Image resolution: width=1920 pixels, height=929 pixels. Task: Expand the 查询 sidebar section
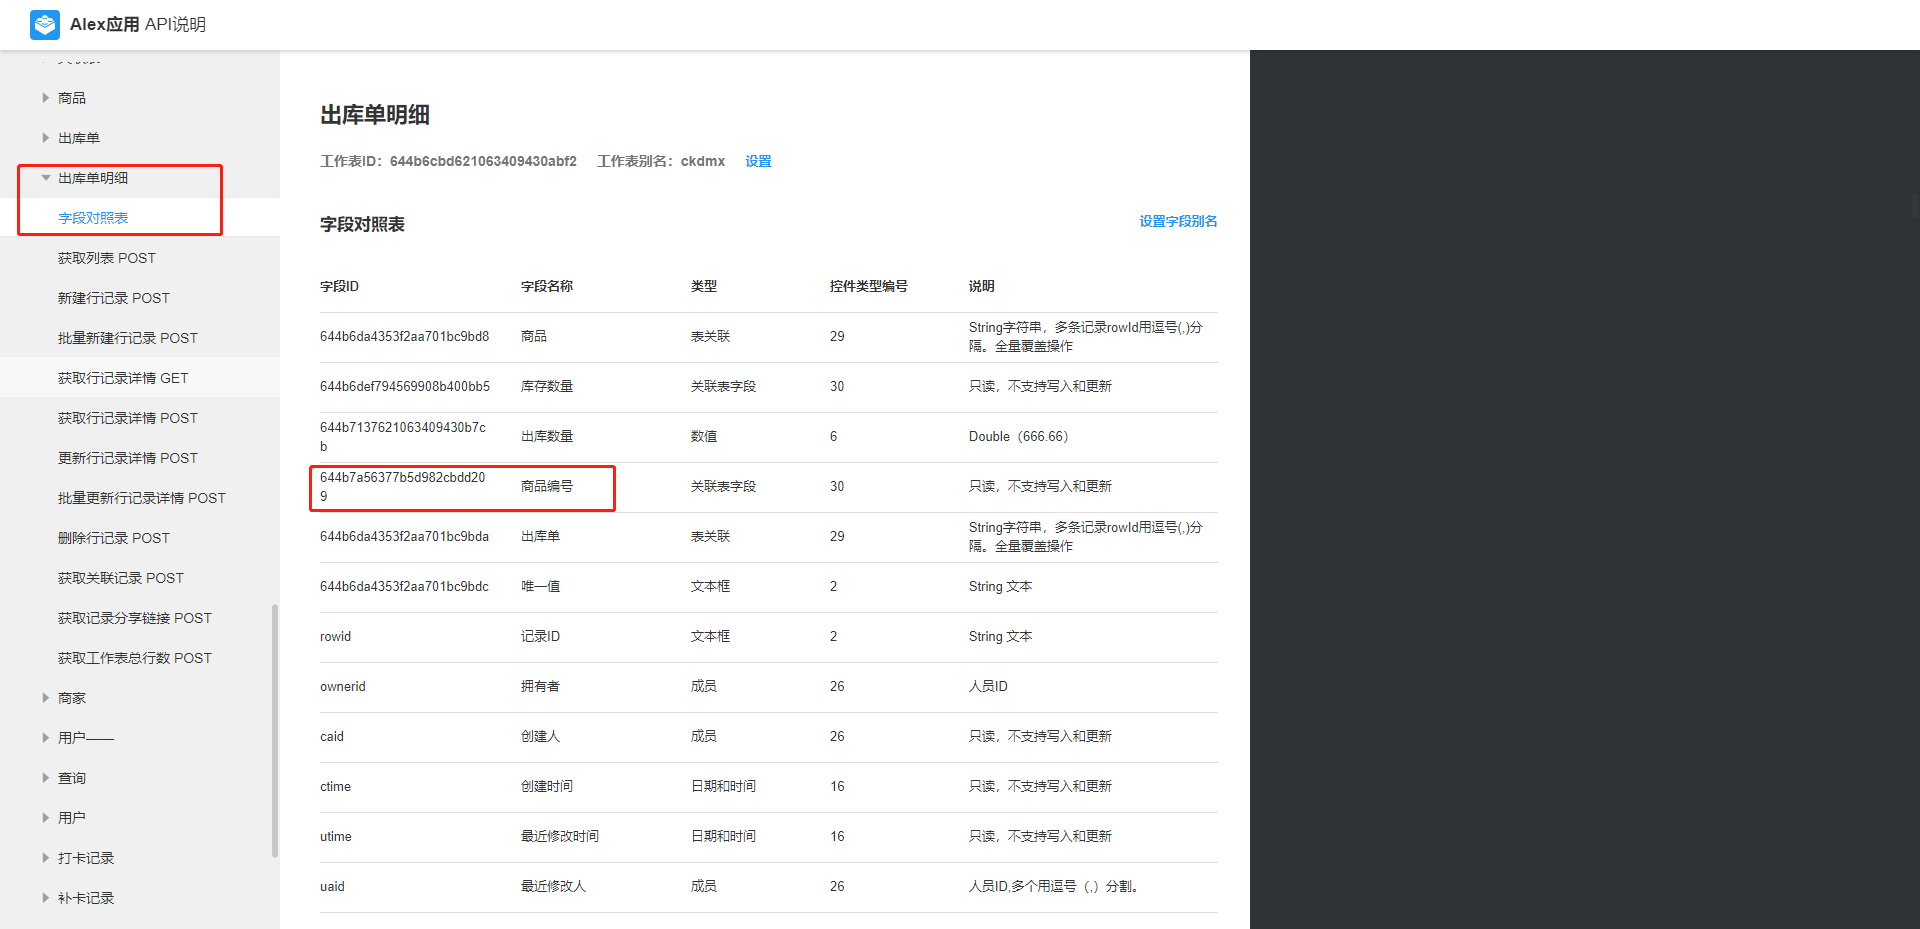coord(46,778)
